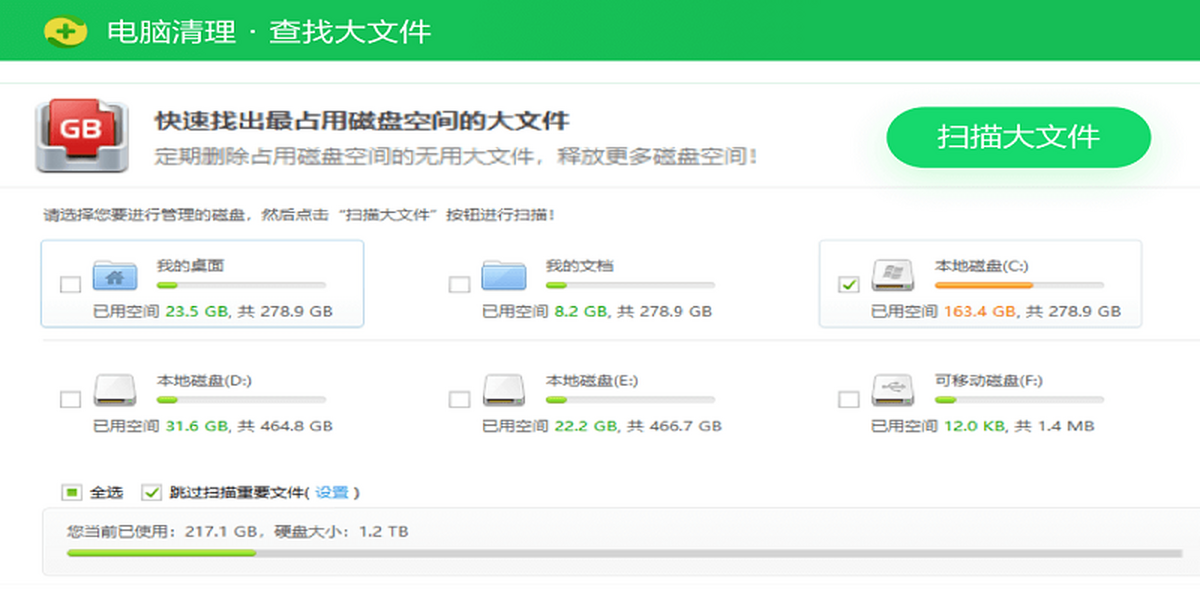Screen dimensions: 1200x600
Task: Click the 本地磁盘(D:) drive icon
Action: pos(116,394)
